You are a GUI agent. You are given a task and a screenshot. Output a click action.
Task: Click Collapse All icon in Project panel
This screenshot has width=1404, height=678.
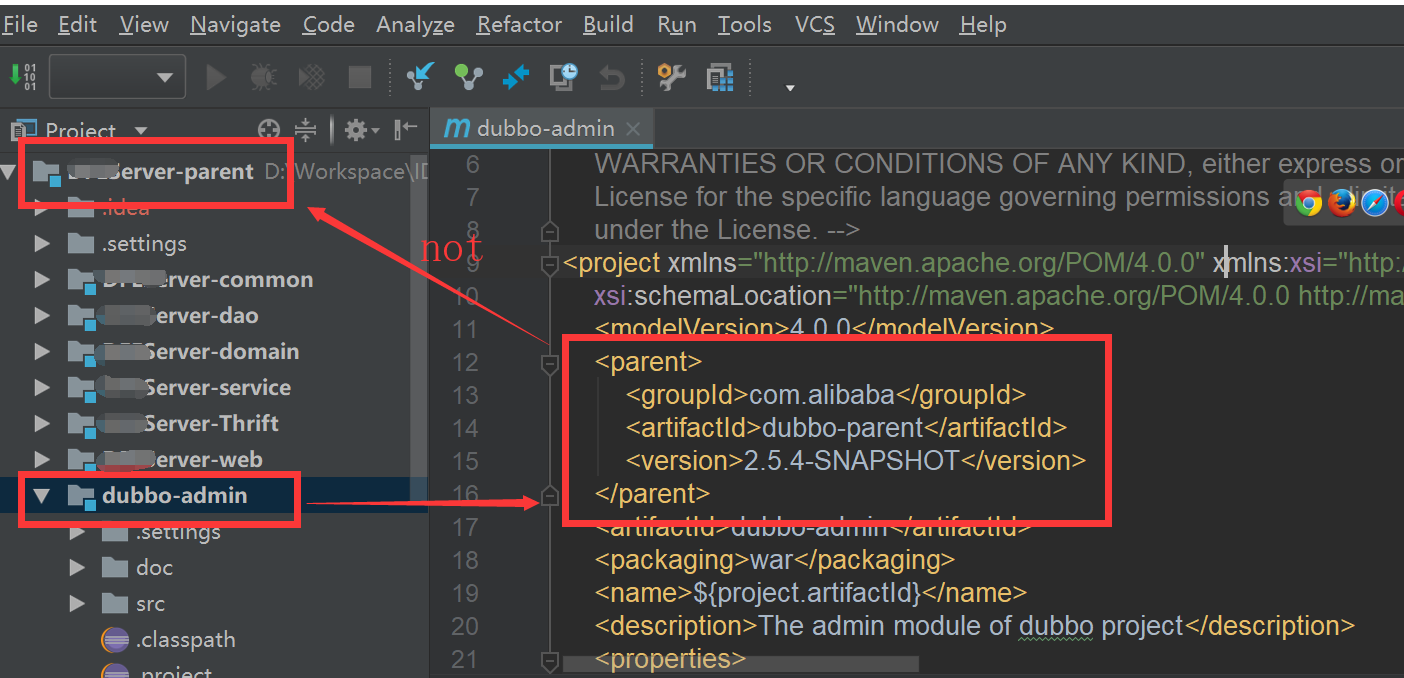point(306,129)
